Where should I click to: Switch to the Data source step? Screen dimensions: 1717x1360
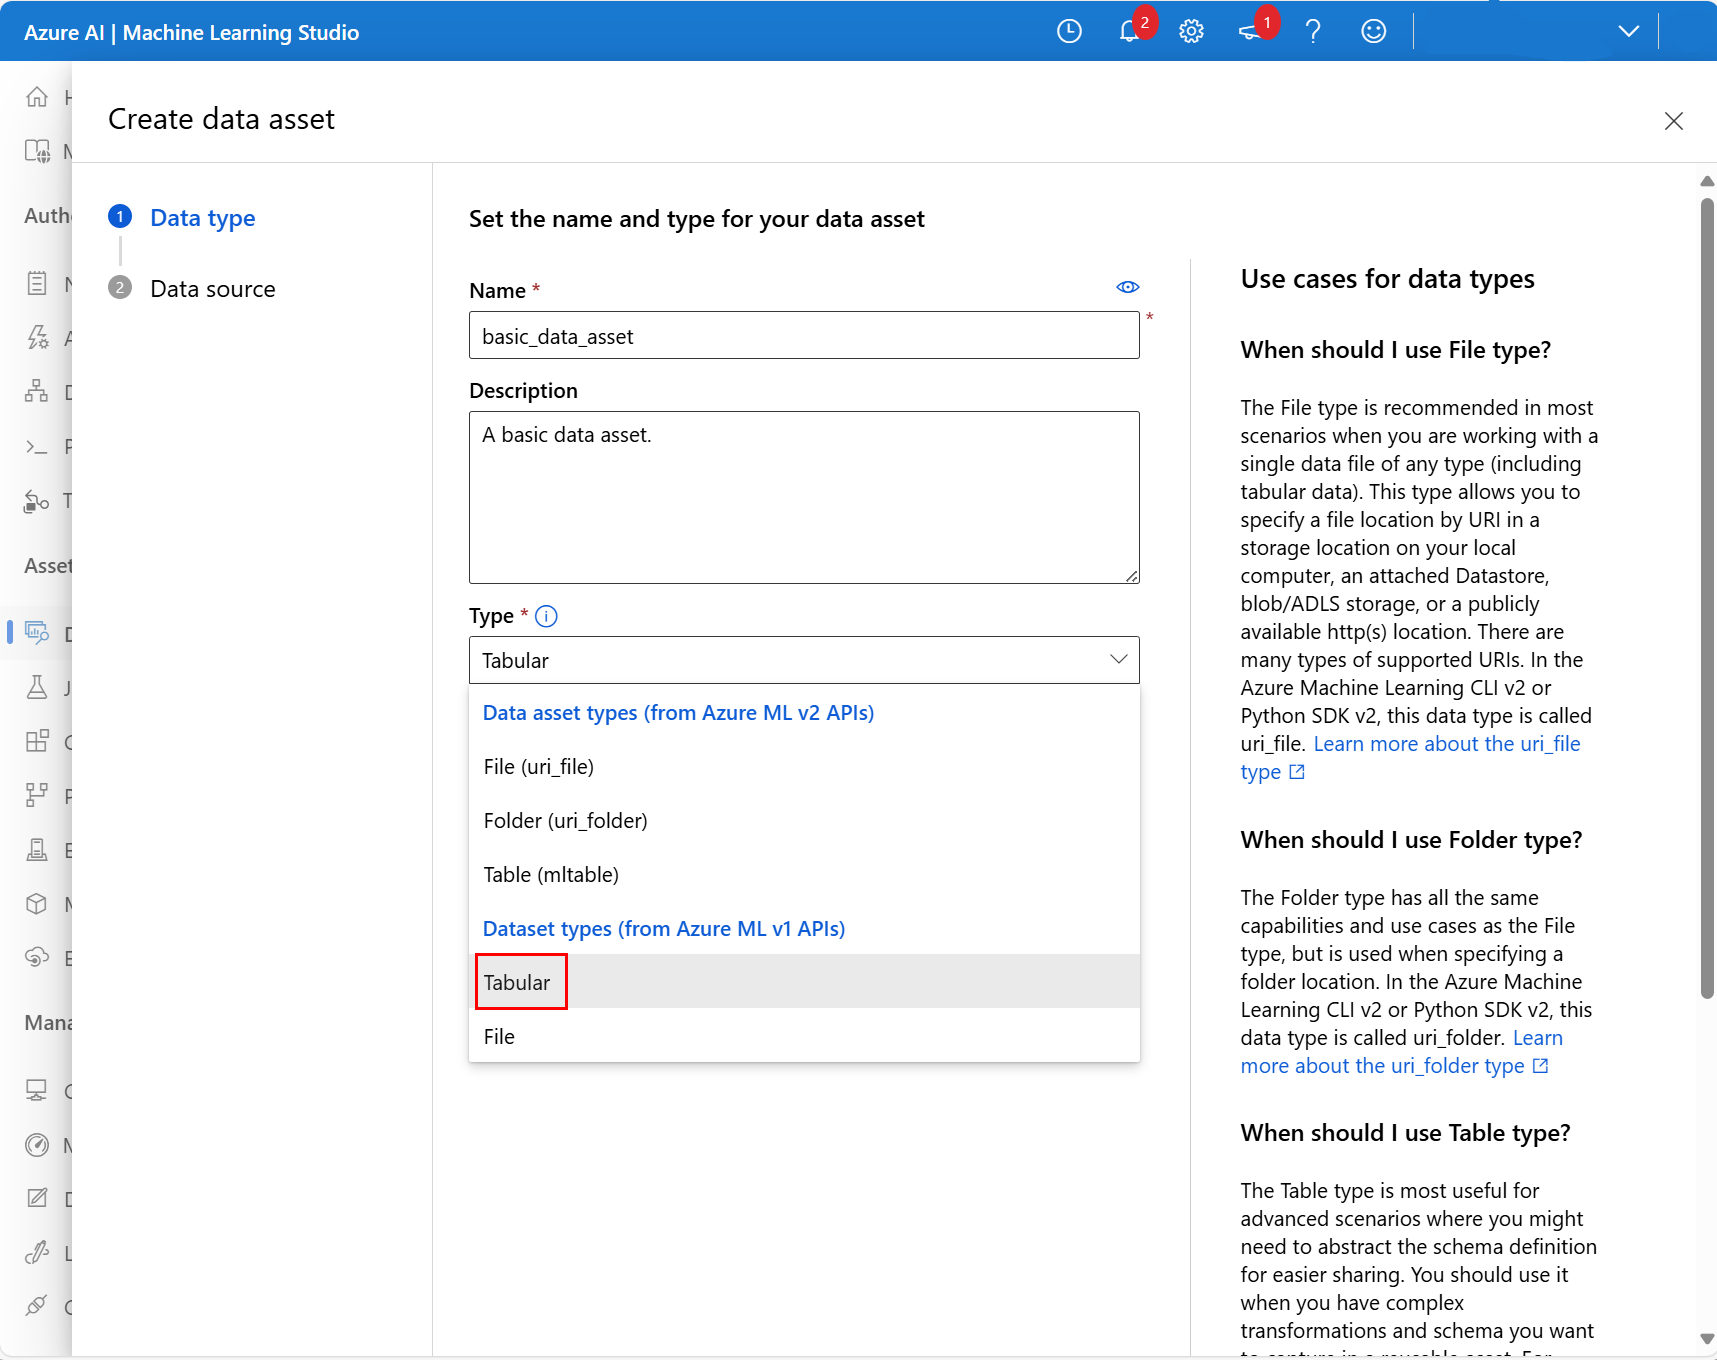tap(212, 288)
